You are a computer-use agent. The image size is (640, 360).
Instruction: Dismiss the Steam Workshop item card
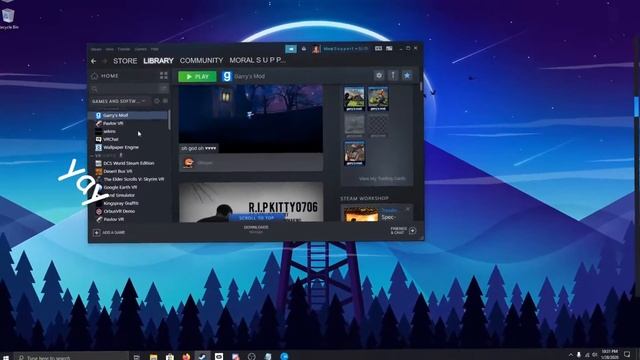(x=407, y=209)
